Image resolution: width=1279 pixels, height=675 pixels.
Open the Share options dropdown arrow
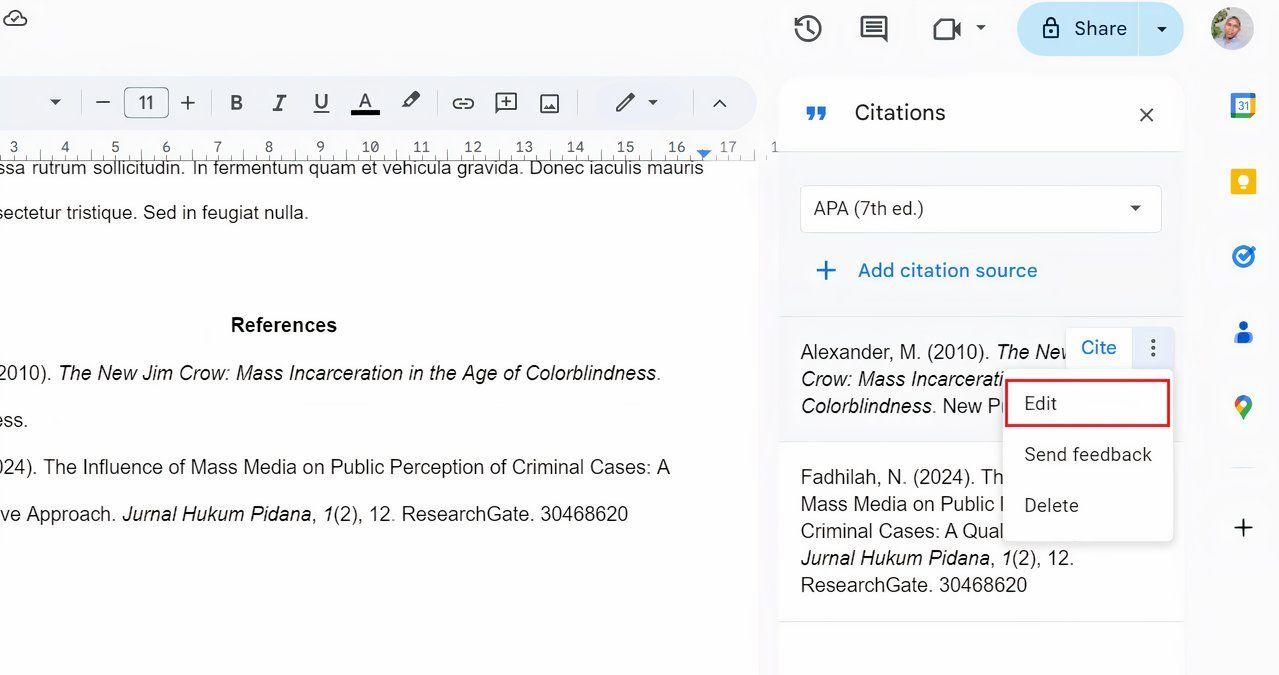(1160, 28)
